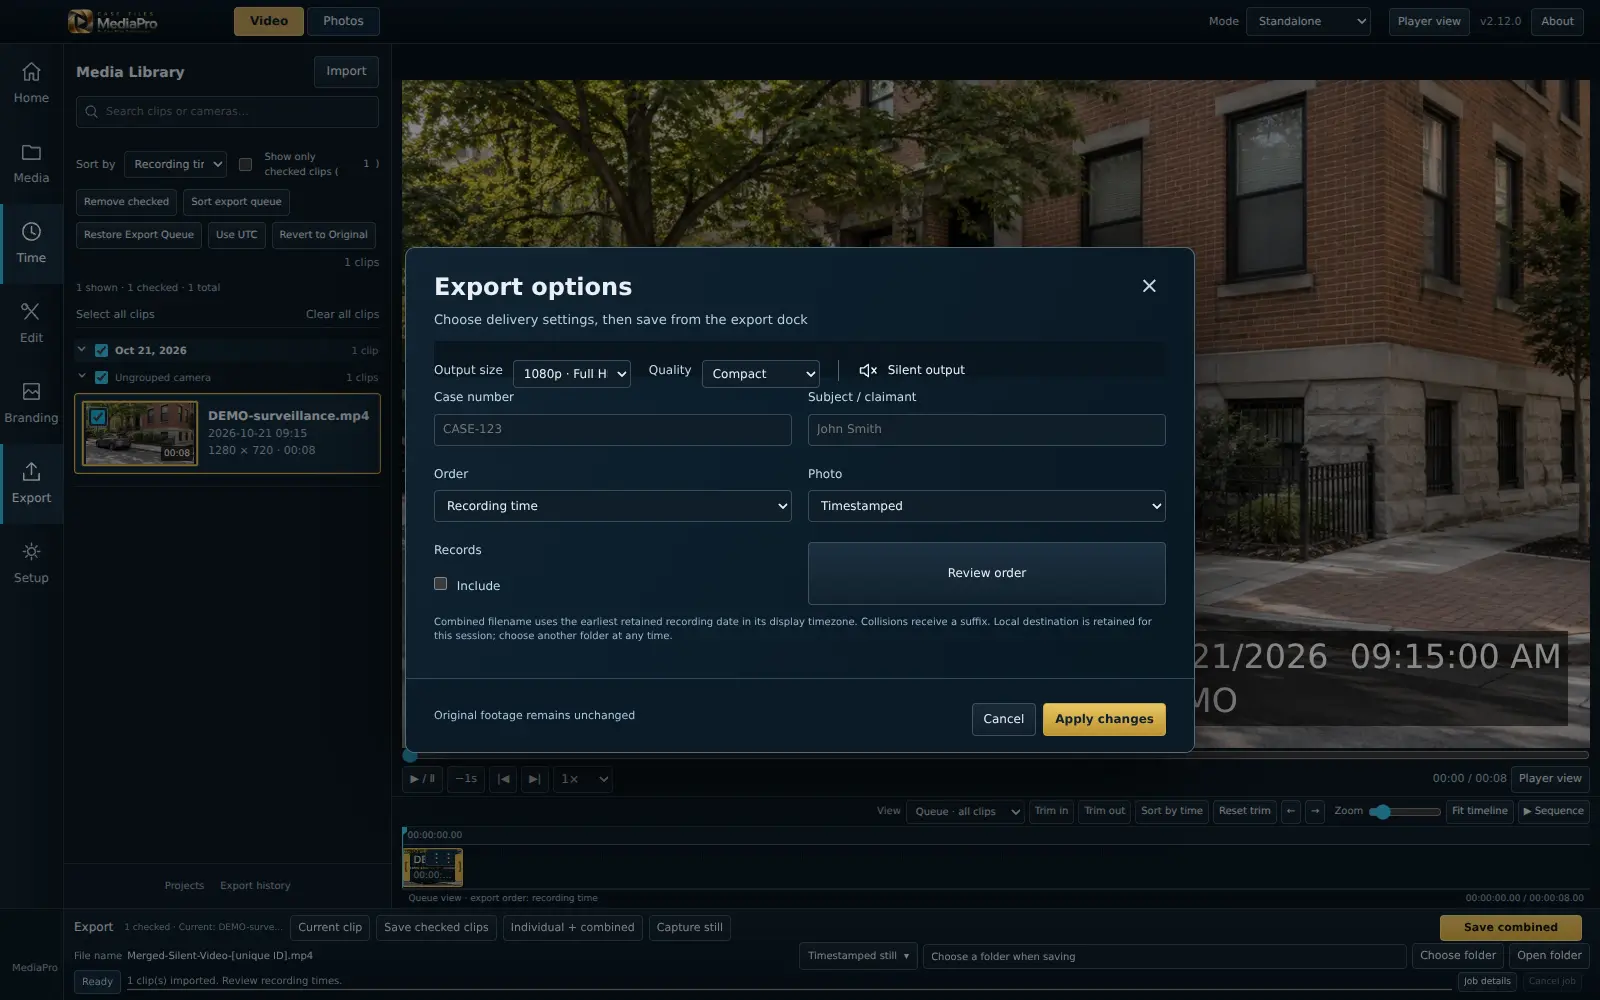Switch to the Photos tab
The width and height of the screenshot is (1600, 1000).
click(343, 21)
